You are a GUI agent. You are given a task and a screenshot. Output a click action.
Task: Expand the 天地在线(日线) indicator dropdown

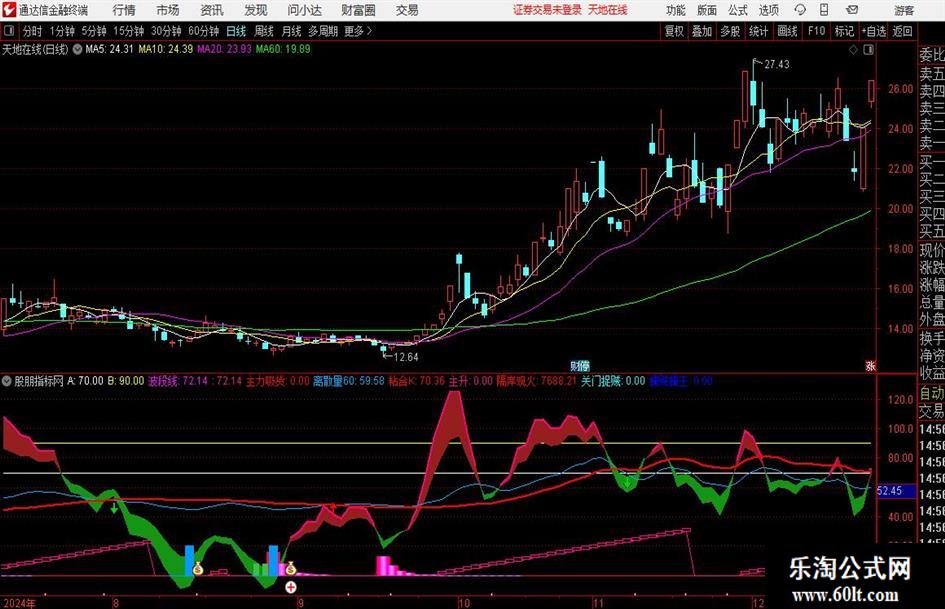click(x=77, y=49)
